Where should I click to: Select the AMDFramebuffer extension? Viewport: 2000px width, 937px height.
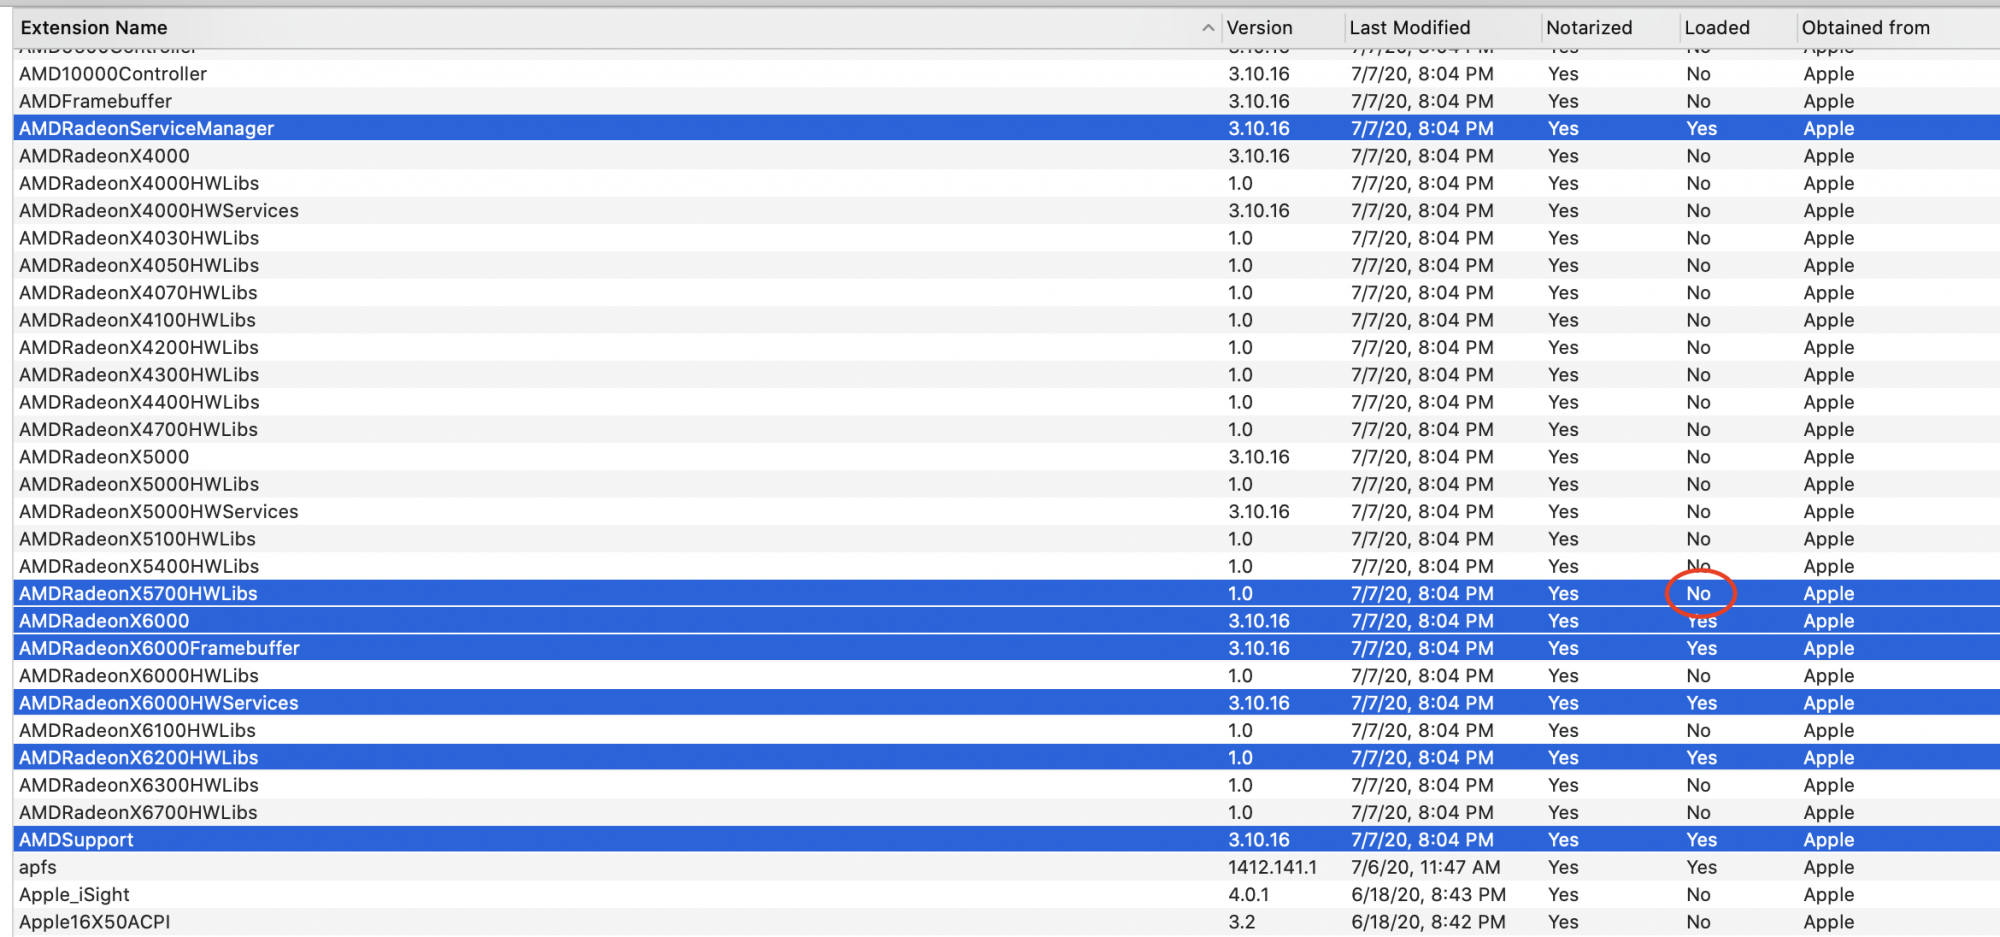[1006, 101]
